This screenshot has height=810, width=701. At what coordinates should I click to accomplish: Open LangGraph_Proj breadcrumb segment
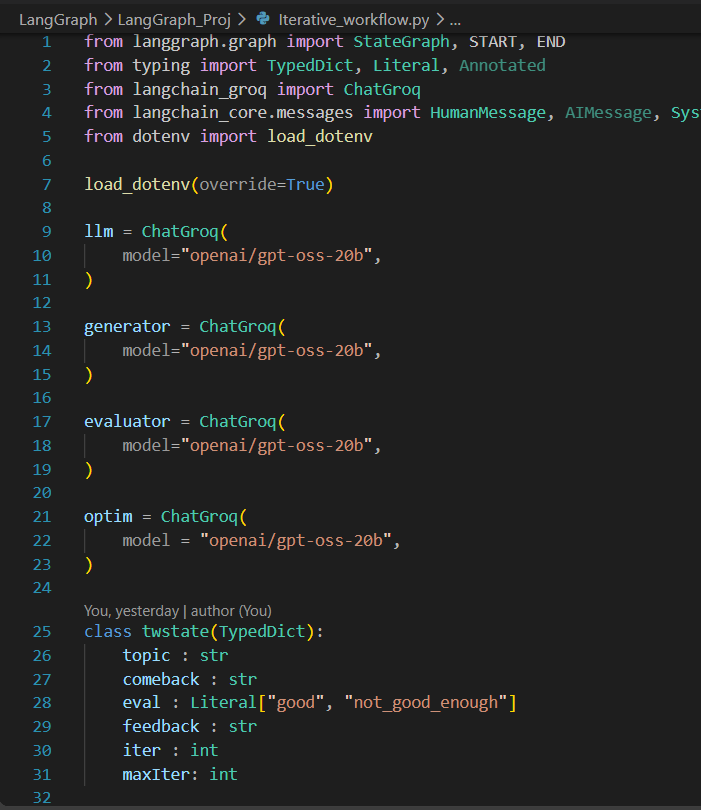coord(174,20)
